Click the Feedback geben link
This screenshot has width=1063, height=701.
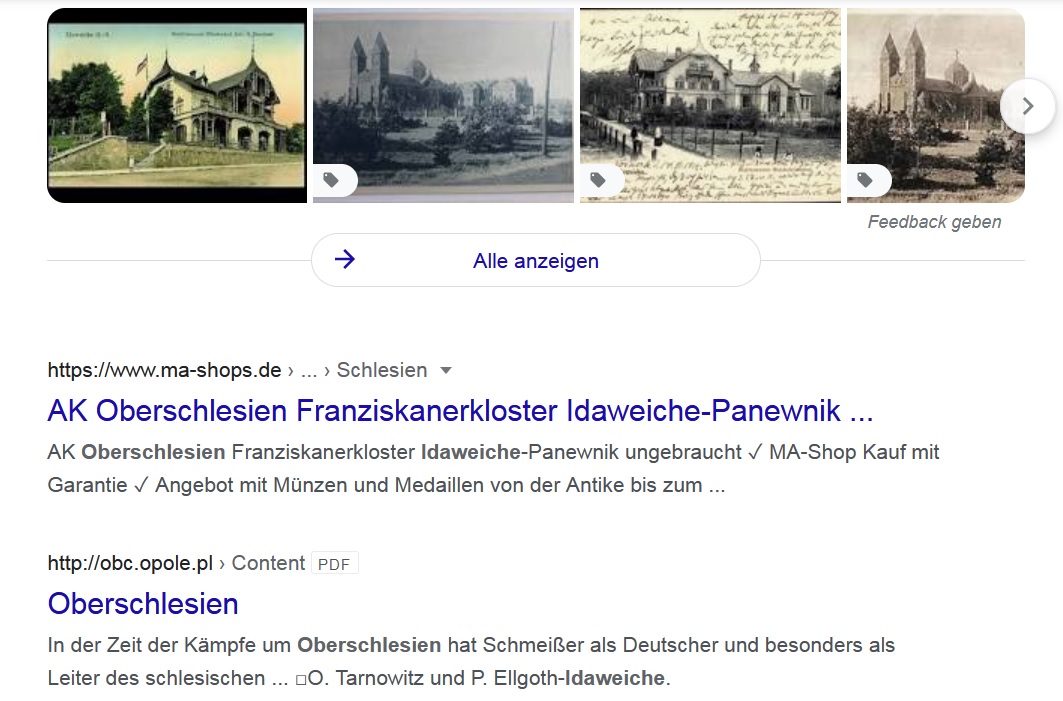click(934, 222)
